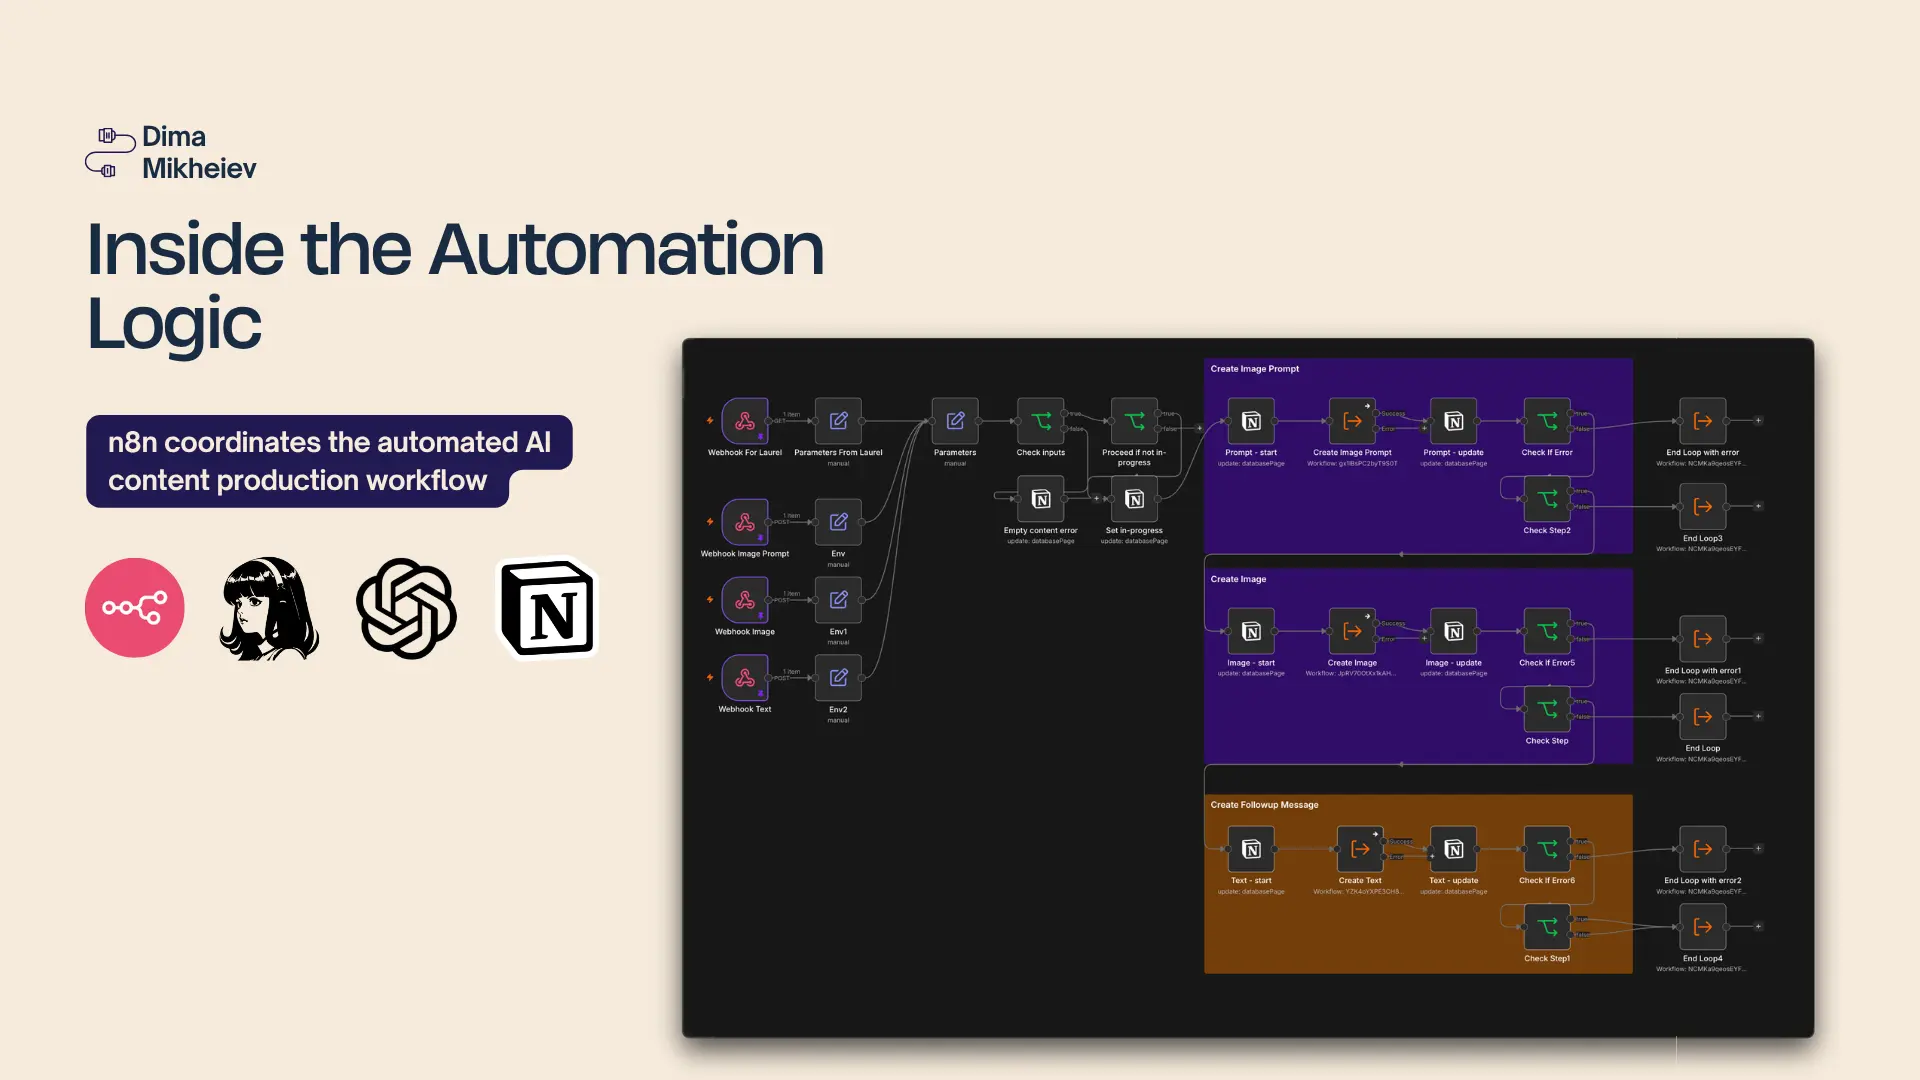Screen dimensions: 1920x1080
Task: Click plus connector after End Loop with error1
Action: [x=1758, y=639]
